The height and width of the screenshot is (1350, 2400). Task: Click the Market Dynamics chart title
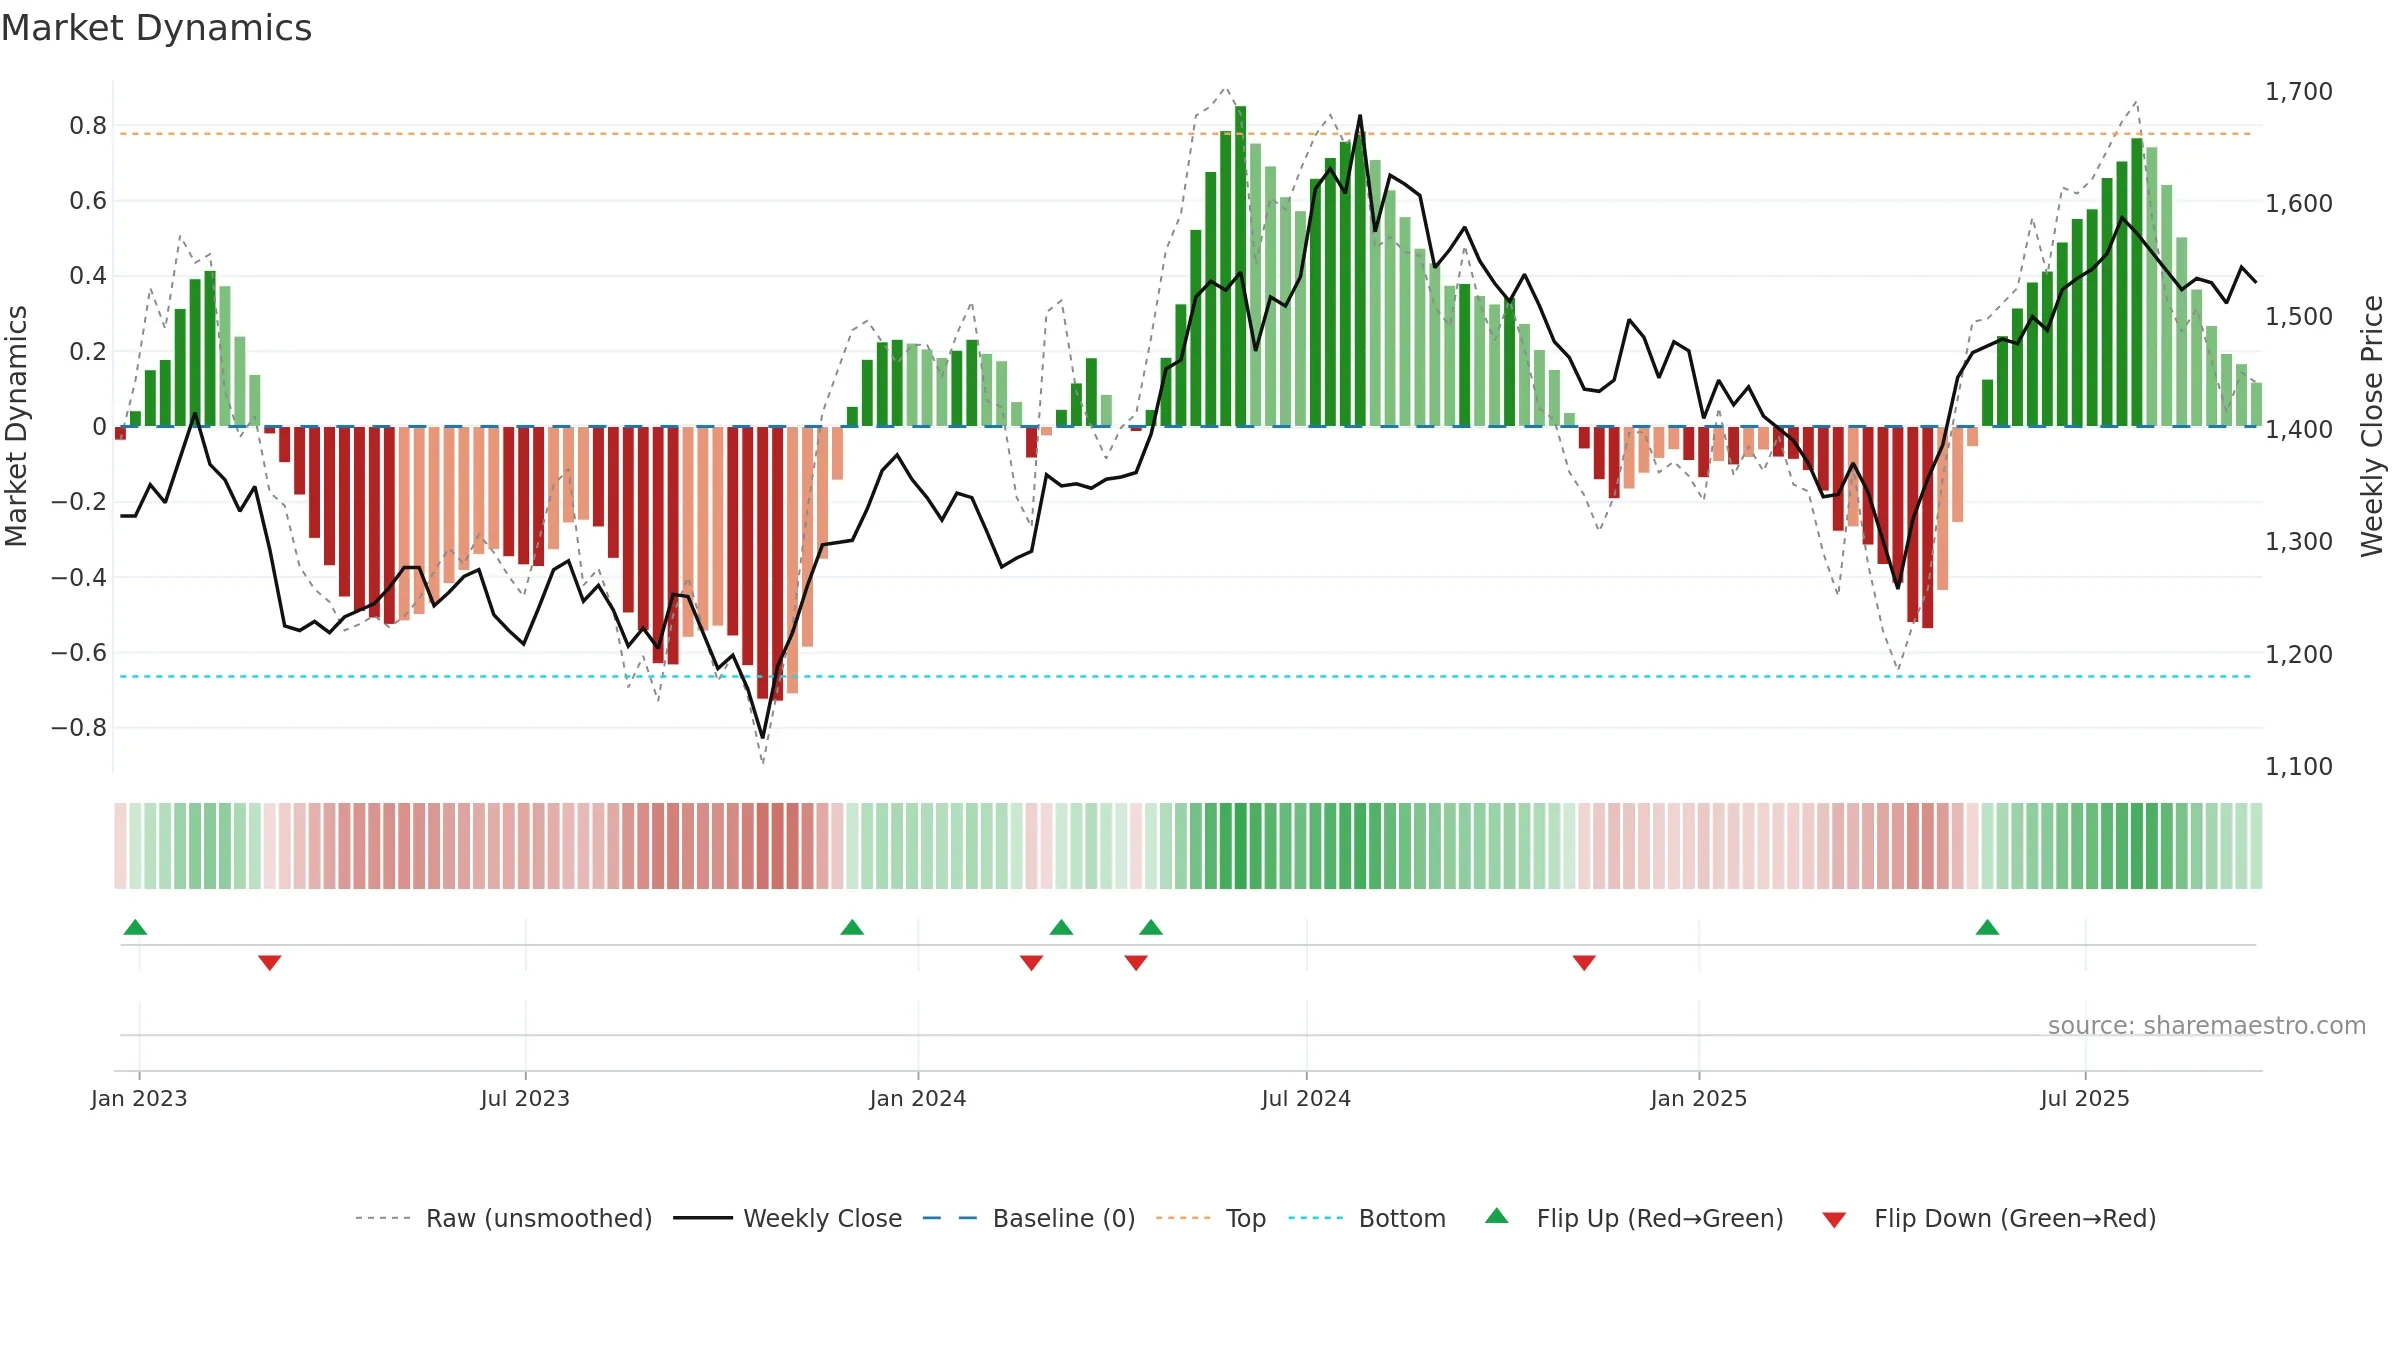[x=156, y=28]
